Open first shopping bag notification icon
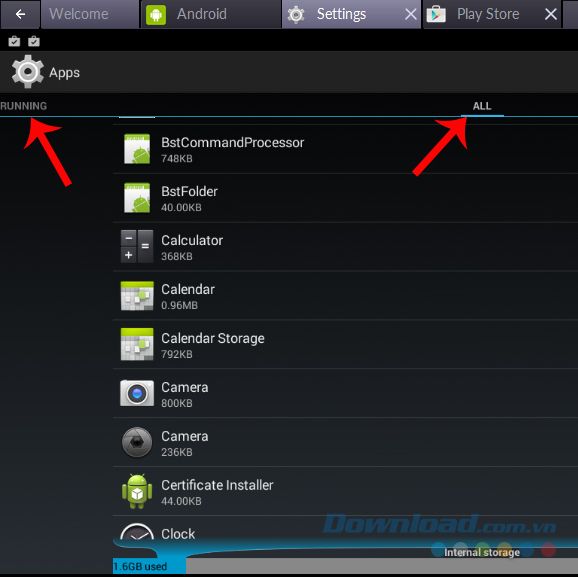 14,41
